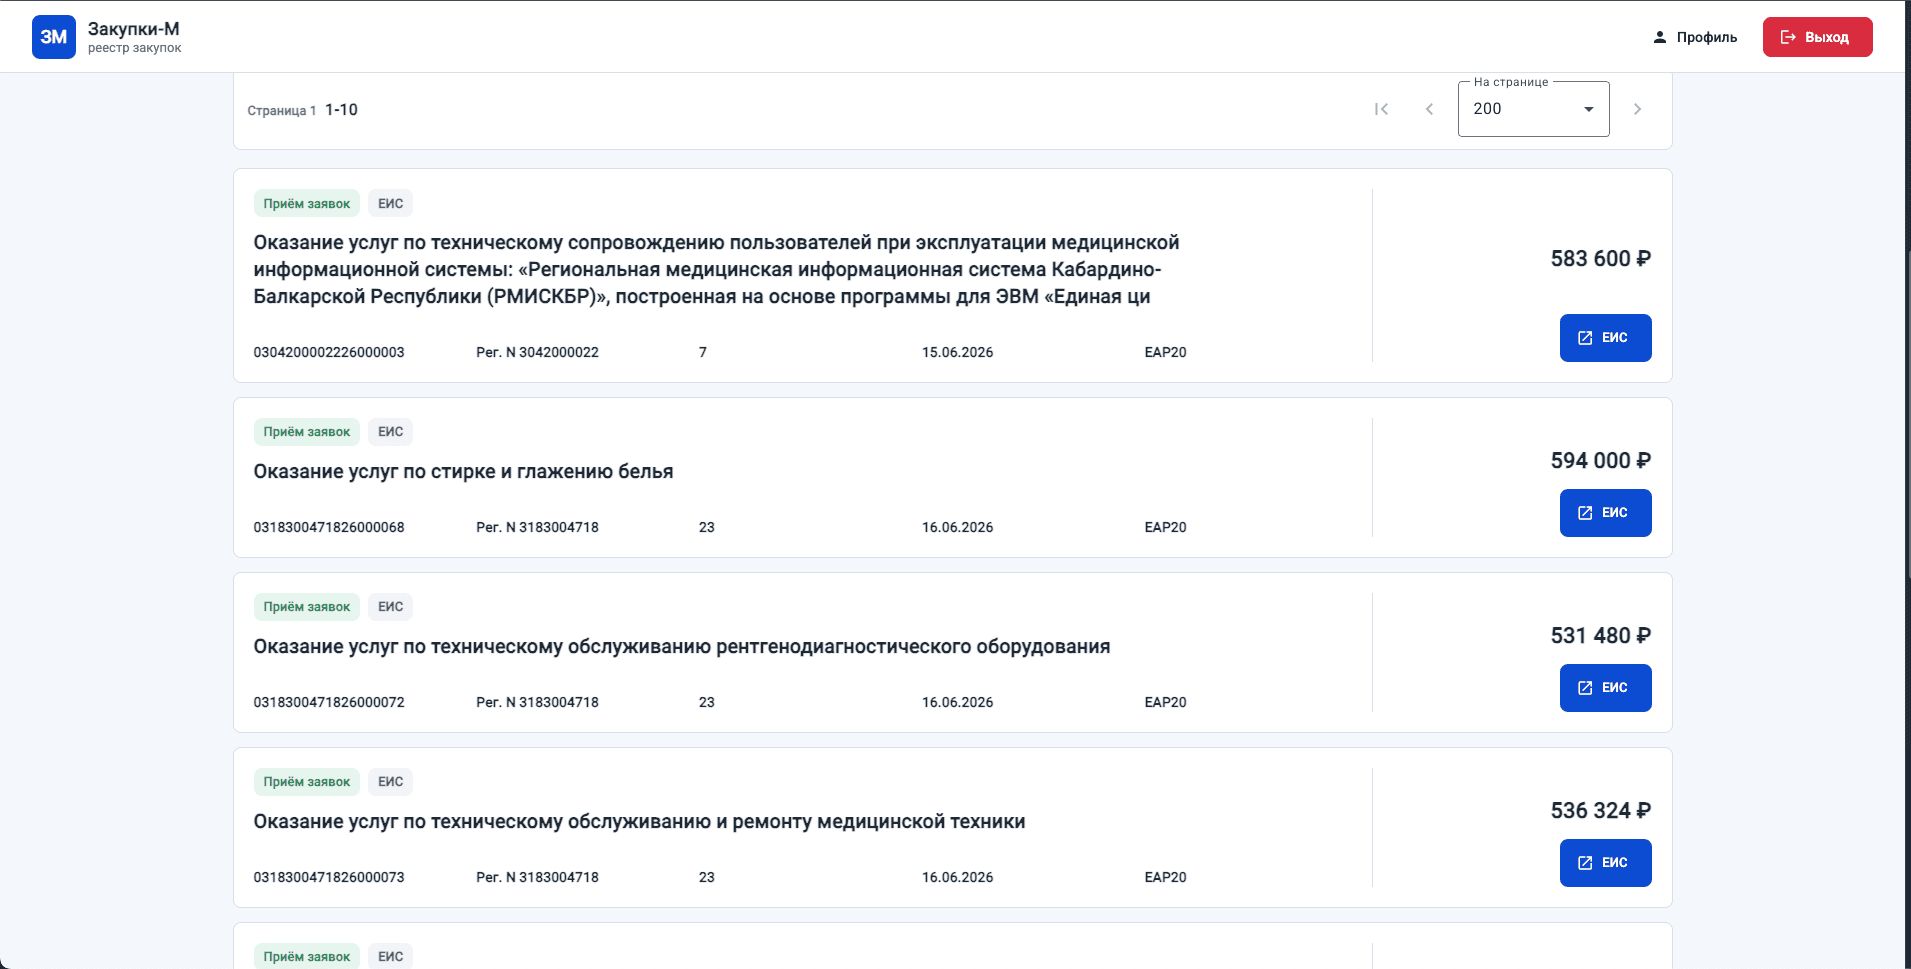
Task: Click Рег. N 3042000022 text
Action: (x=537, y=352)
